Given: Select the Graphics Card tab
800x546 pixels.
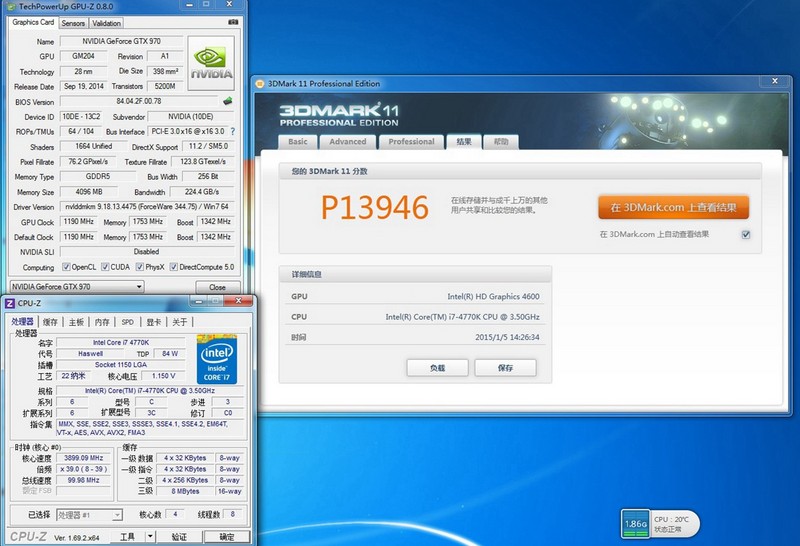Looking at the screenshot, I should pyautogui.click(x=33, y=22).
